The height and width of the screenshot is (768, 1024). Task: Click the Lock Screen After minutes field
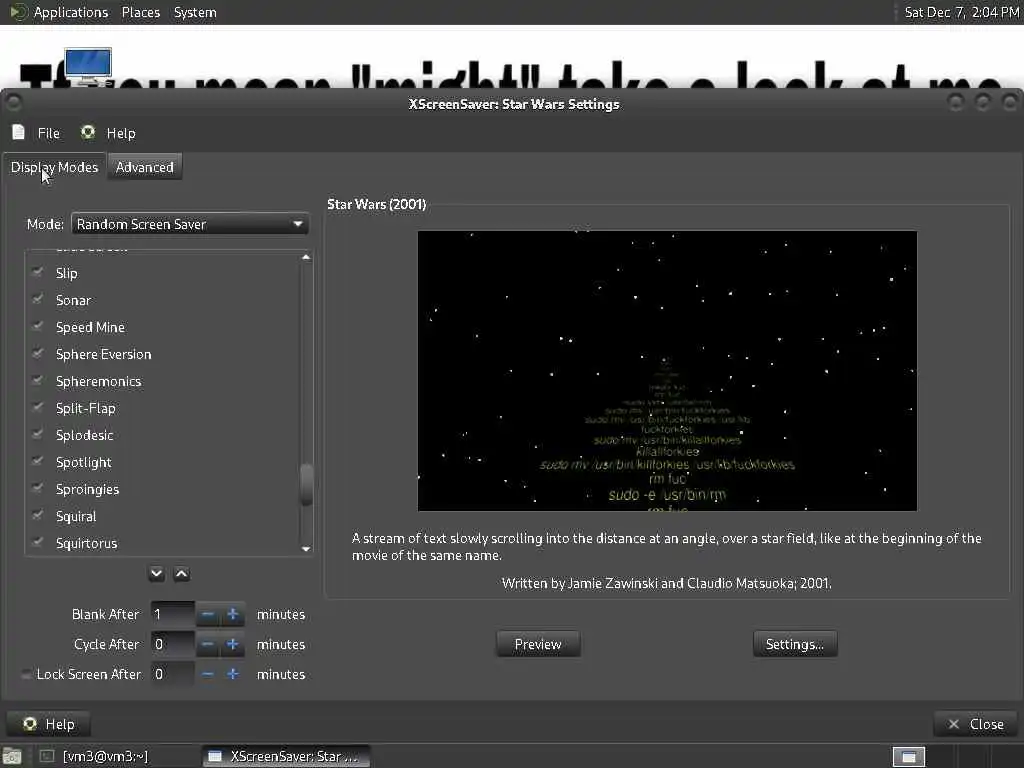coord(172,674)
